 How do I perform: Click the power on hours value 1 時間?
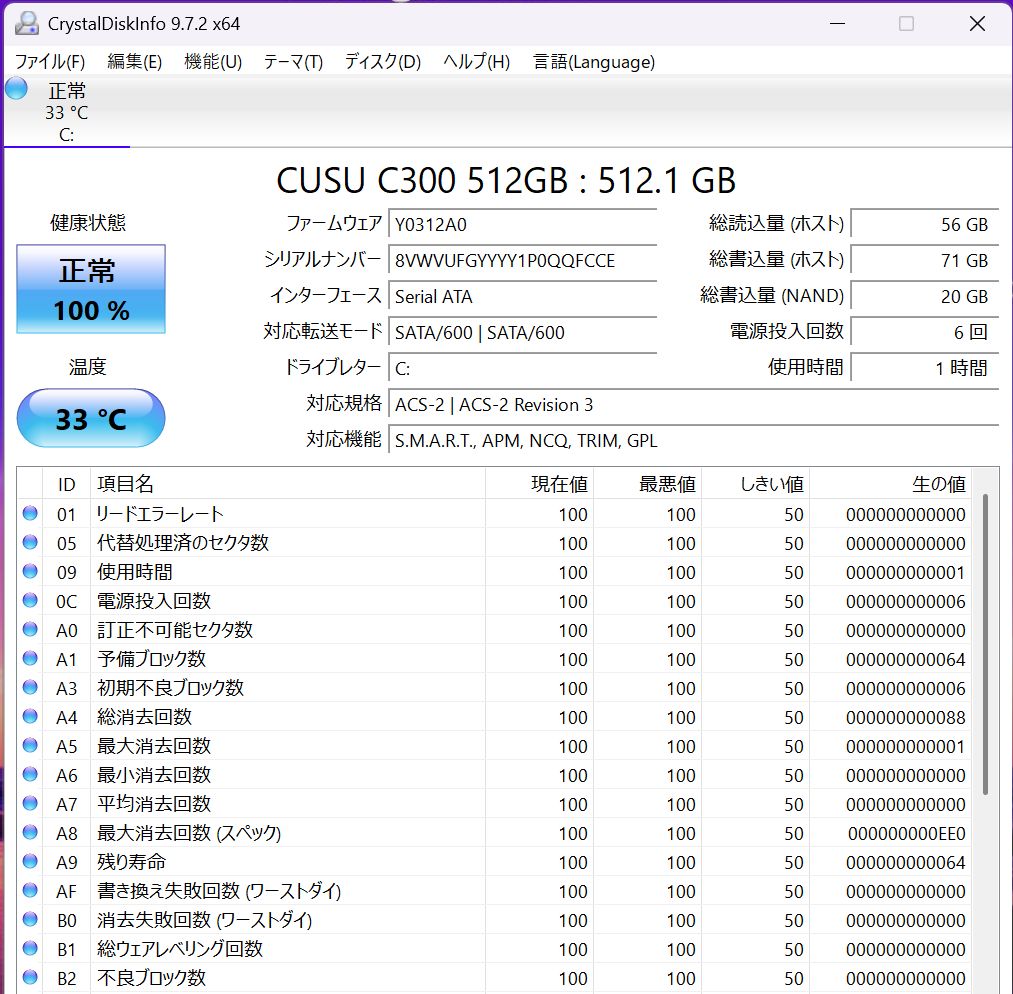point(924,368)
